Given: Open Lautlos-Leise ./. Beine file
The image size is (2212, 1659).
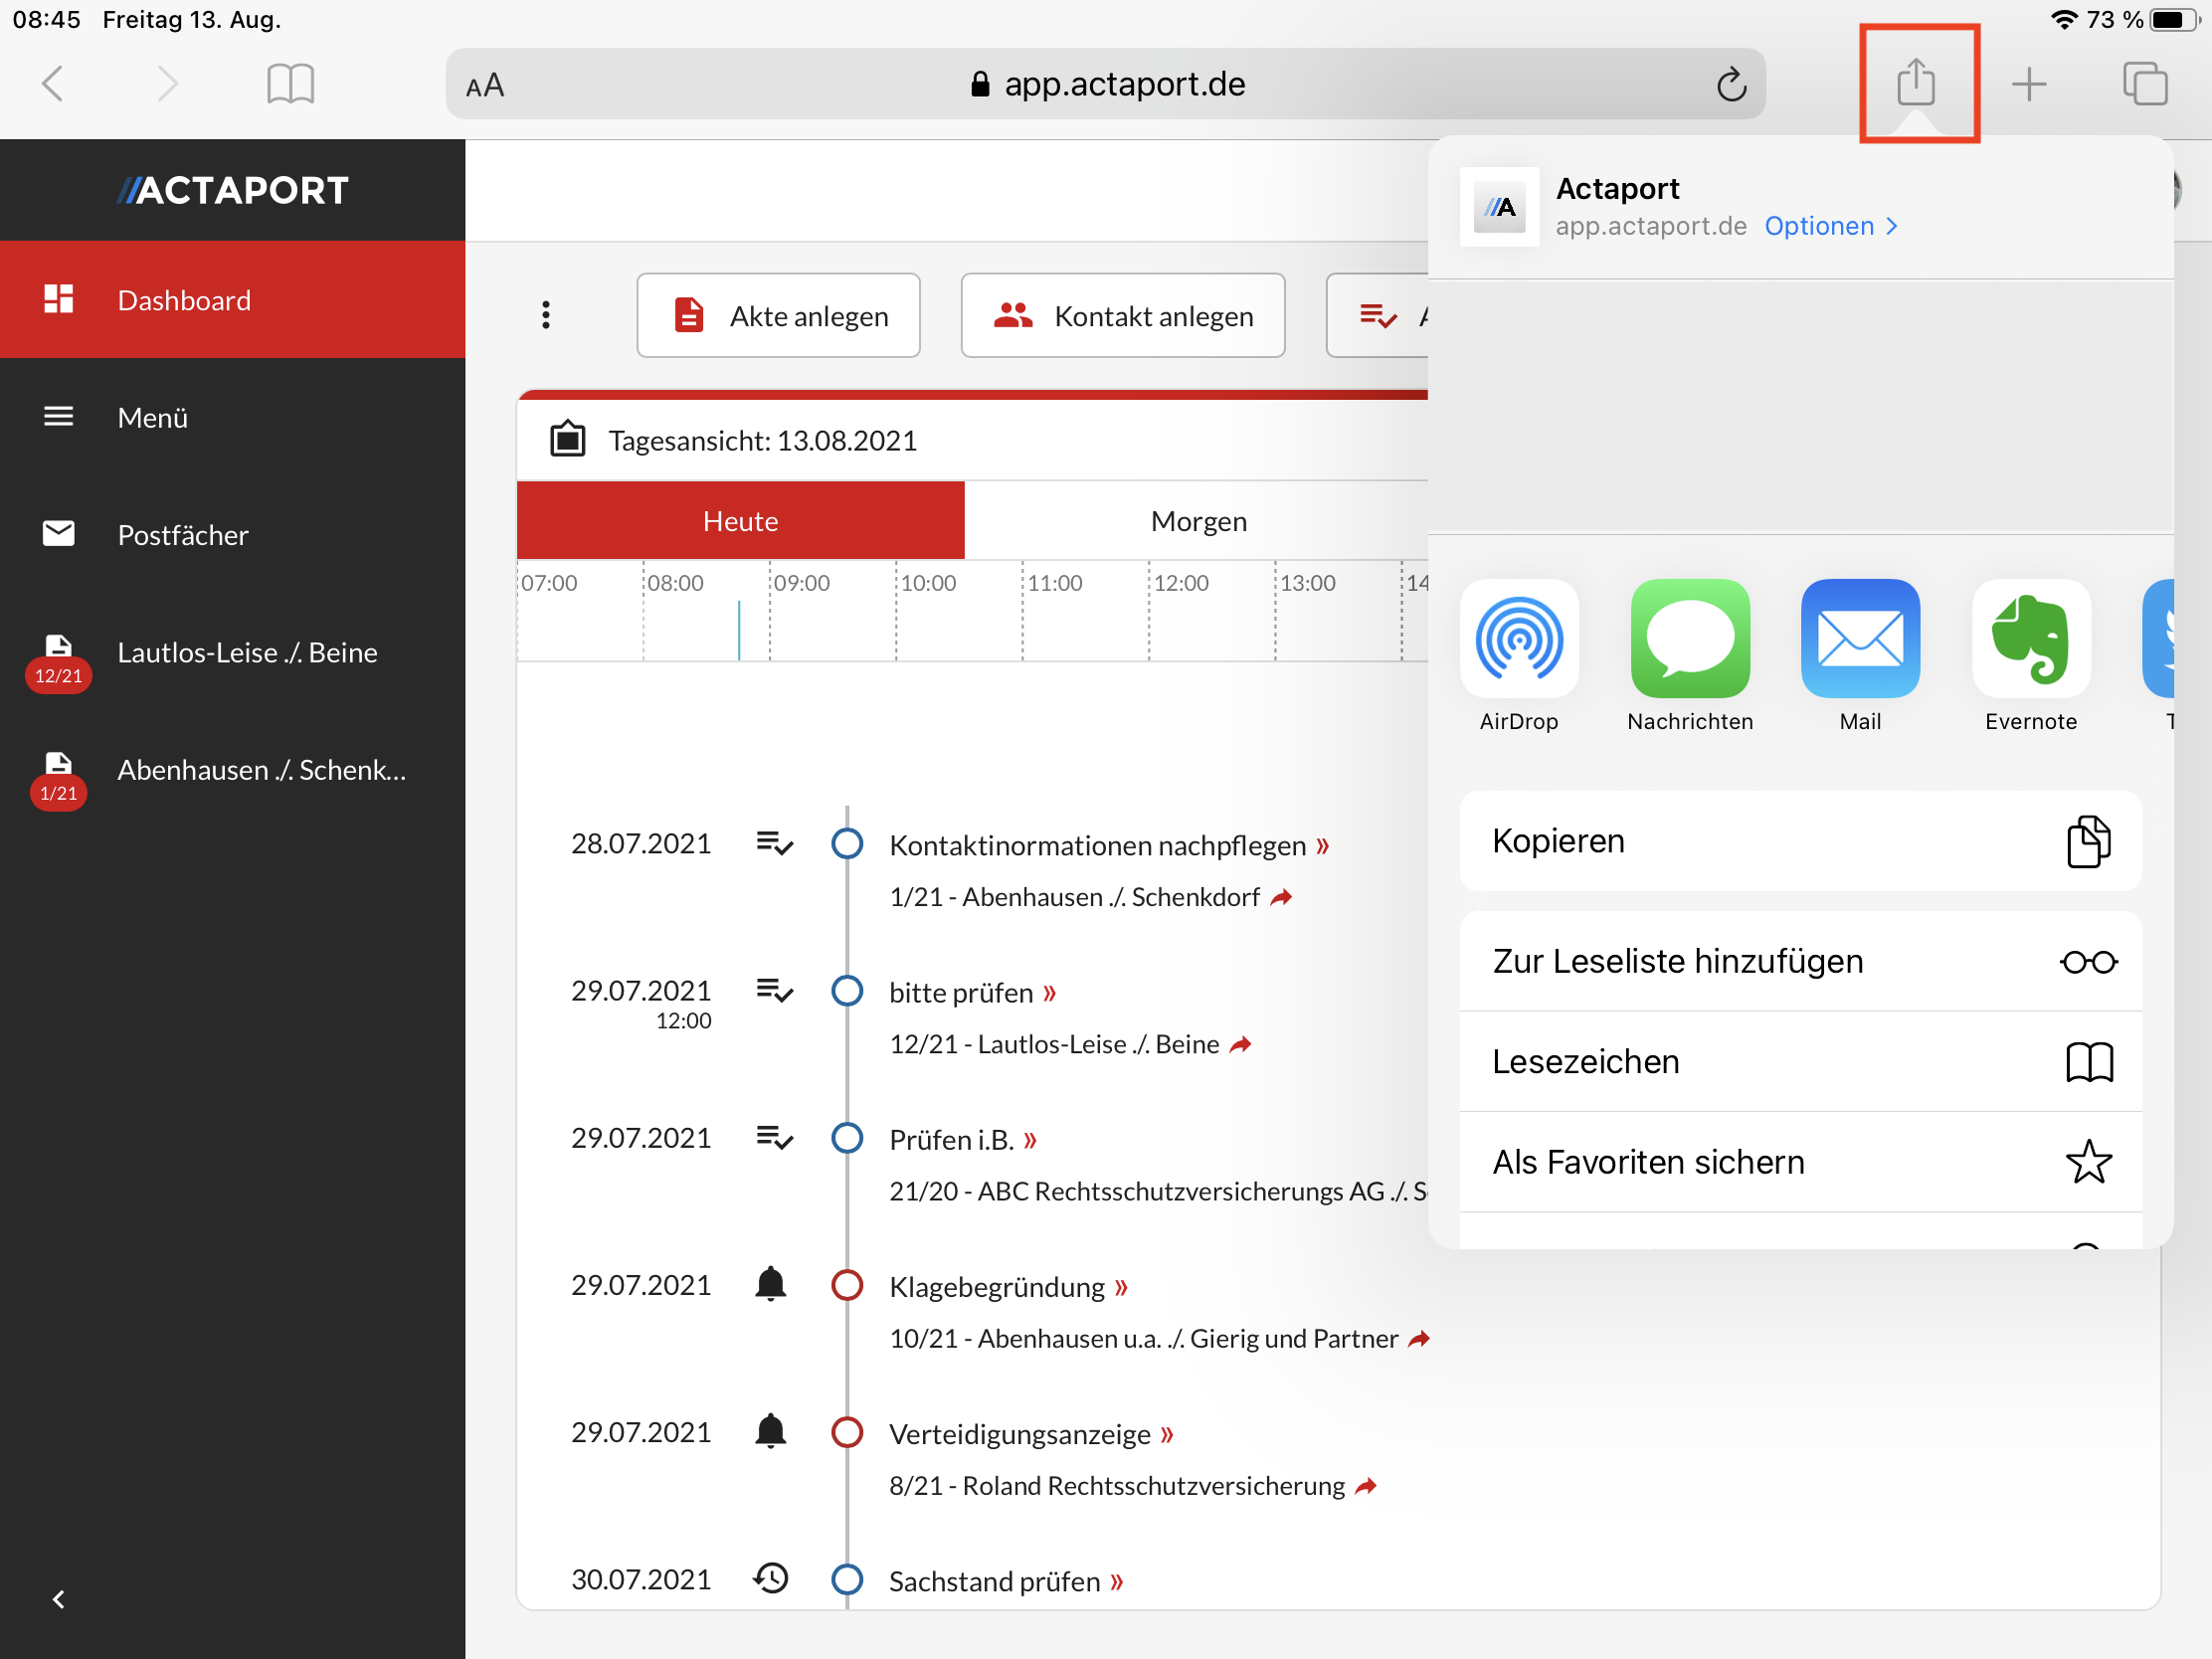Looking at the screenshot, I should tap(232, 652).
